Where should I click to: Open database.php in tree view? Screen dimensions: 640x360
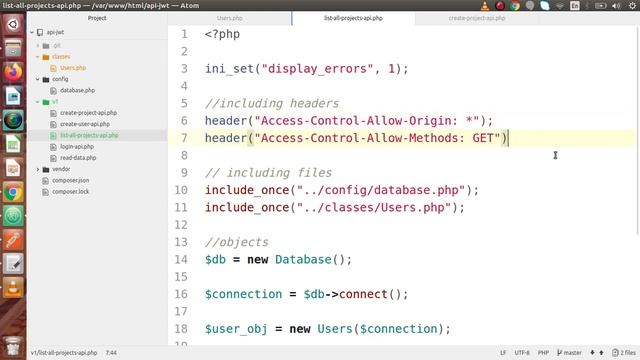(x=77, y=91)
